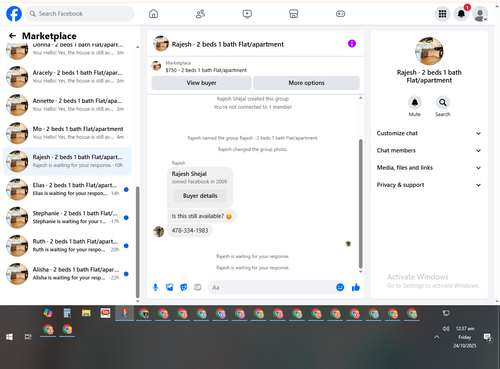This screenshot has width=500, height=369.
Task: Click the Facebook logo
Action: coord(14,14)
